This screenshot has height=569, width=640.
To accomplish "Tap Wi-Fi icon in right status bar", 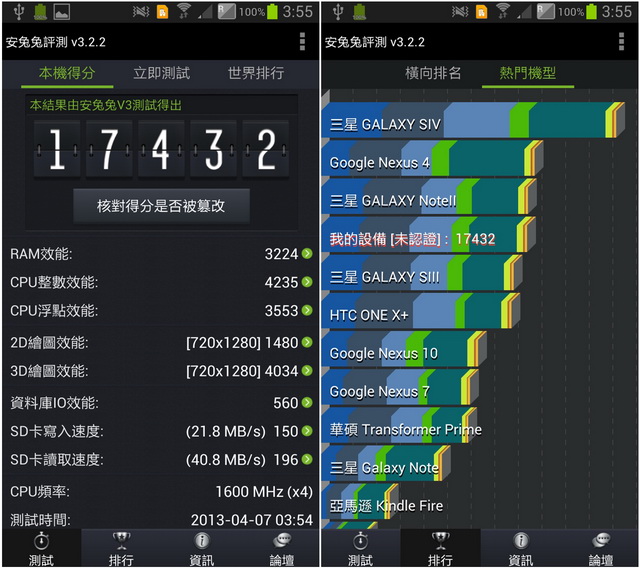I will (x=503, y=11).
